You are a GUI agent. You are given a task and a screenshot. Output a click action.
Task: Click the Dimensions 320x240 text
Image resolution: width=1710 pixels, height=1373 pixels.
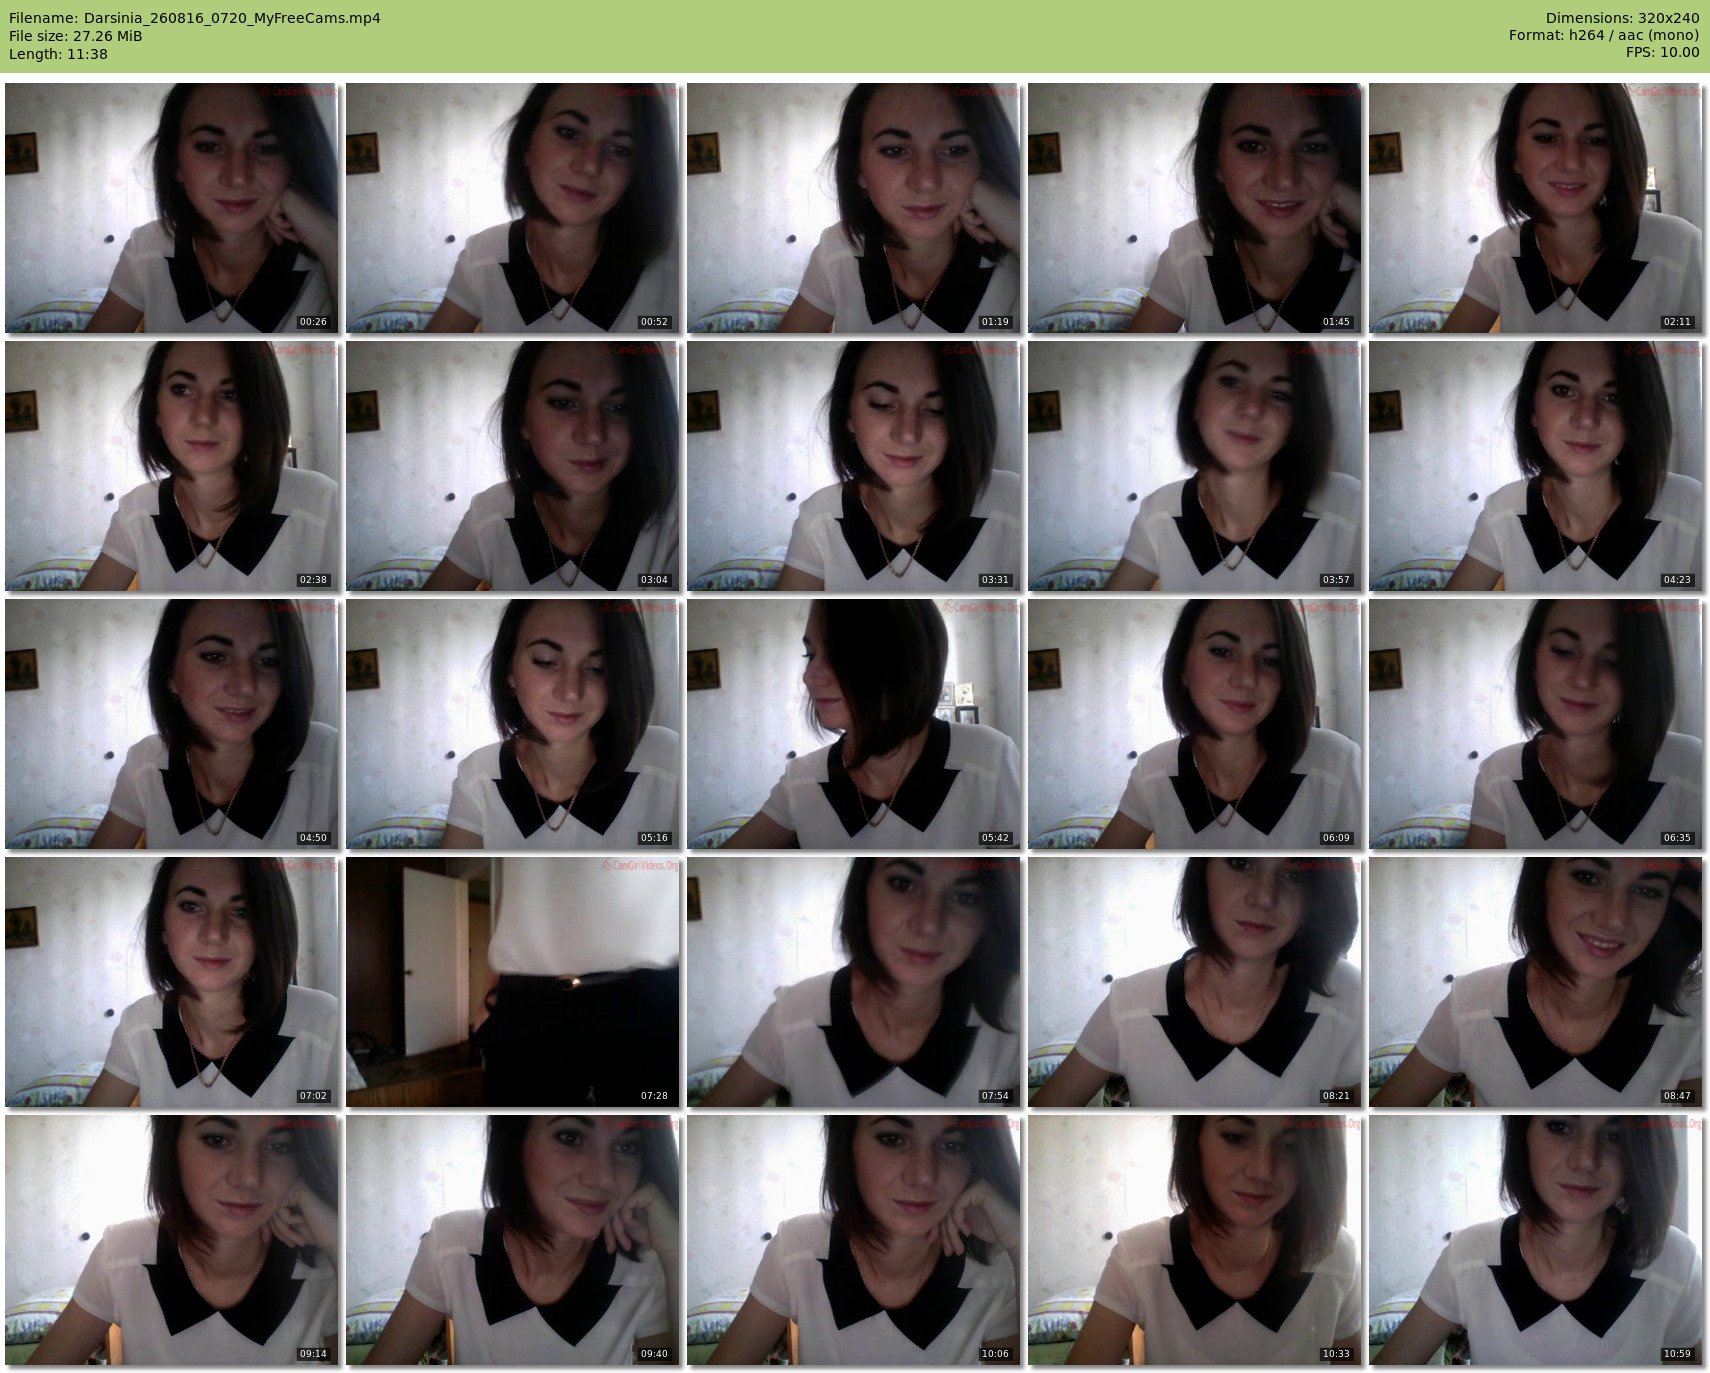point(1622,18)
